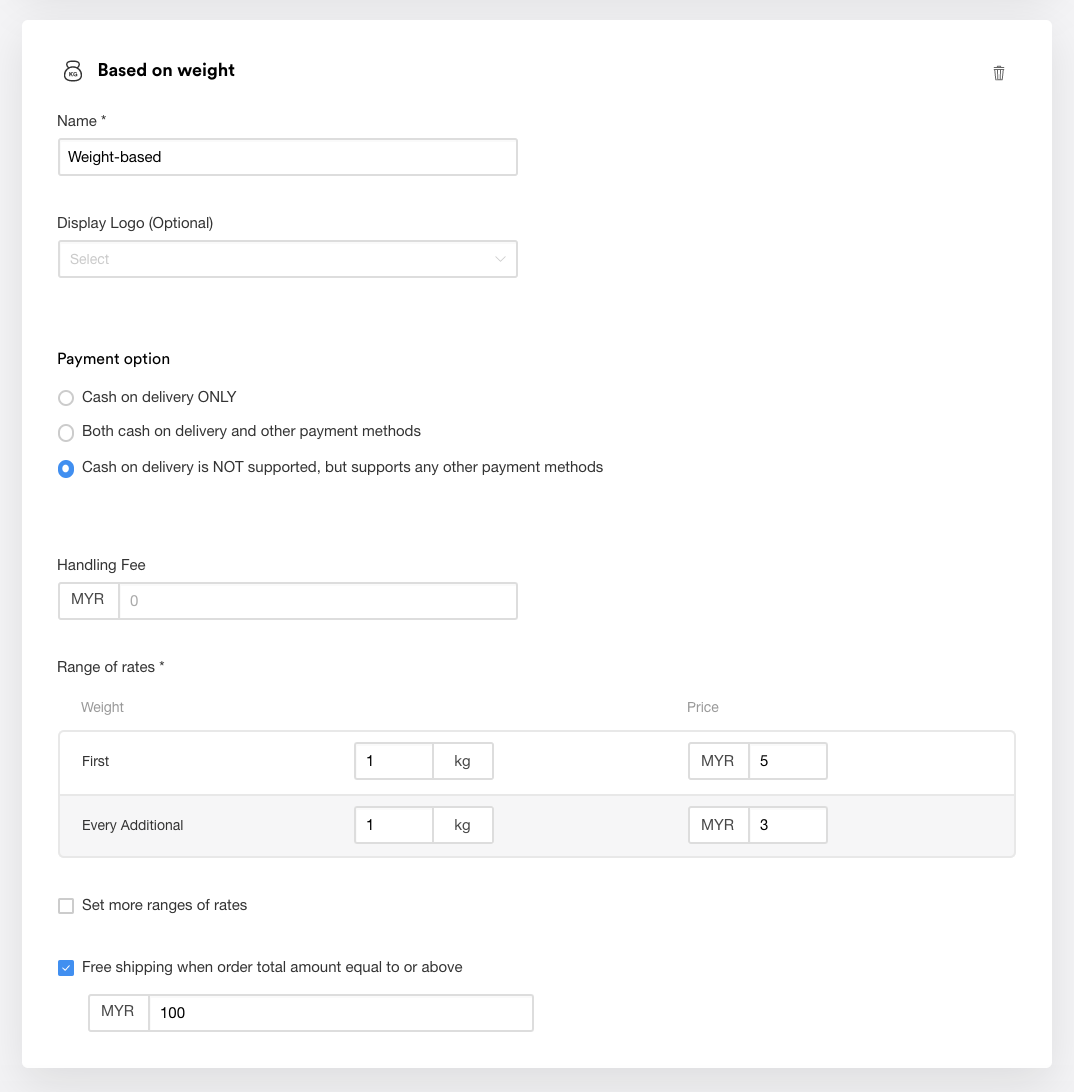
Task: Select Cash on delivery NOT supported option
Action: (65, 469)
